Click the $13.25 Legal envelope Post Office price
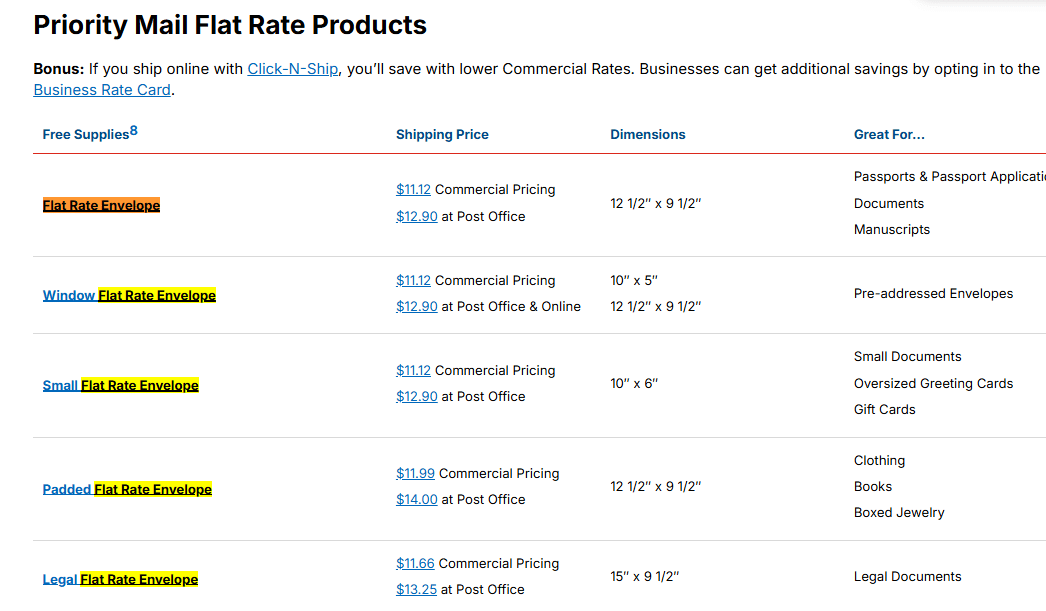The width and height of the screenshot is (1046, 611). (416, 590)
